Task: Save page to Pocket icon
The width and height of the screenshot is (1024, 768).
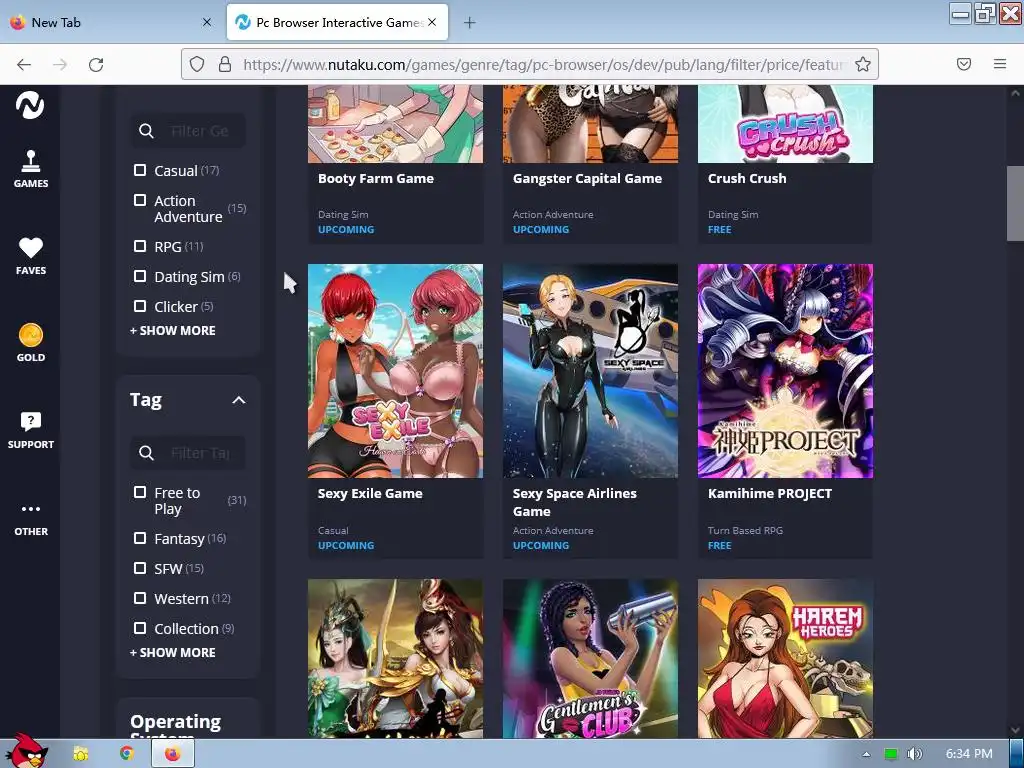Action: pyautogui.click(x=964, y=64)
